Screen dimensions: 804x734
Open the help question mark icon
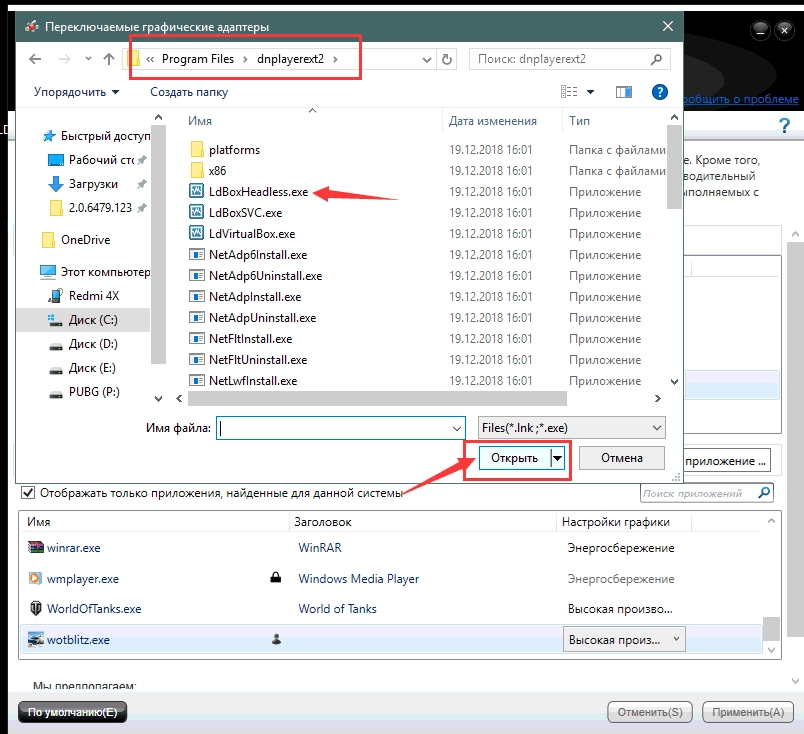(x=659, y=92)
